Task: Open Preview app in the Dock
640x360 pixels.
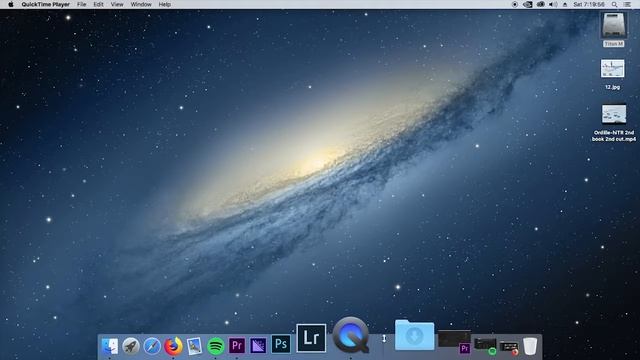Action: coord(194,346)
